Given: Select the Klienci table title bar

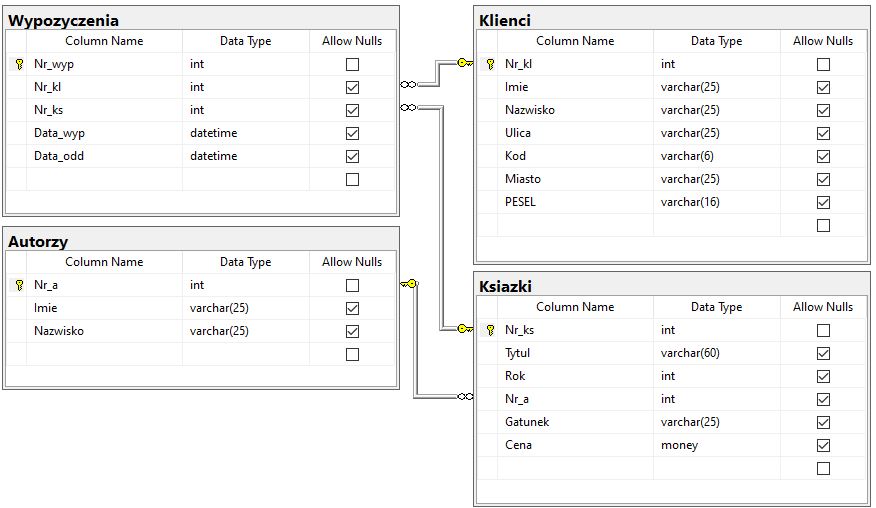Looking at the screenshot, I should click(x=671, y=20).
